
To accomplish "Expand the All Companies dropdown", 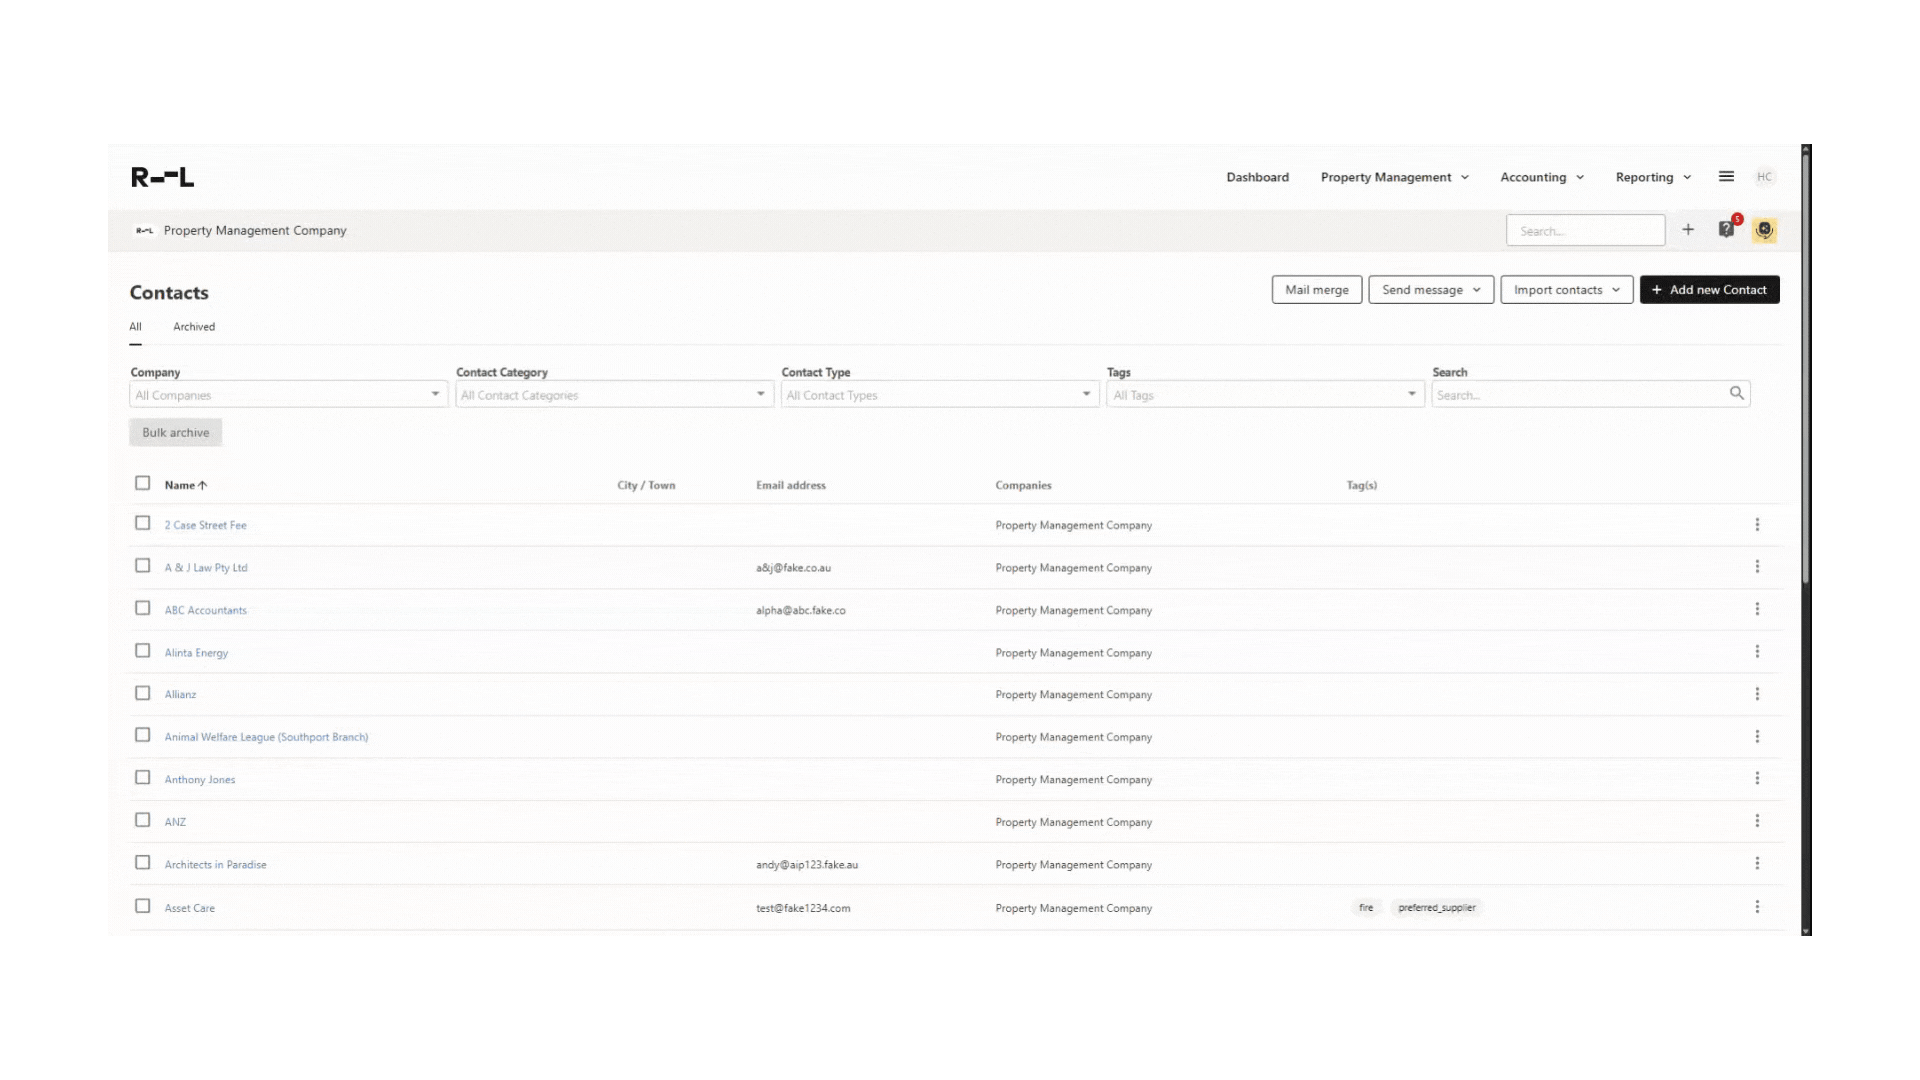I will [x=288, y=395].
